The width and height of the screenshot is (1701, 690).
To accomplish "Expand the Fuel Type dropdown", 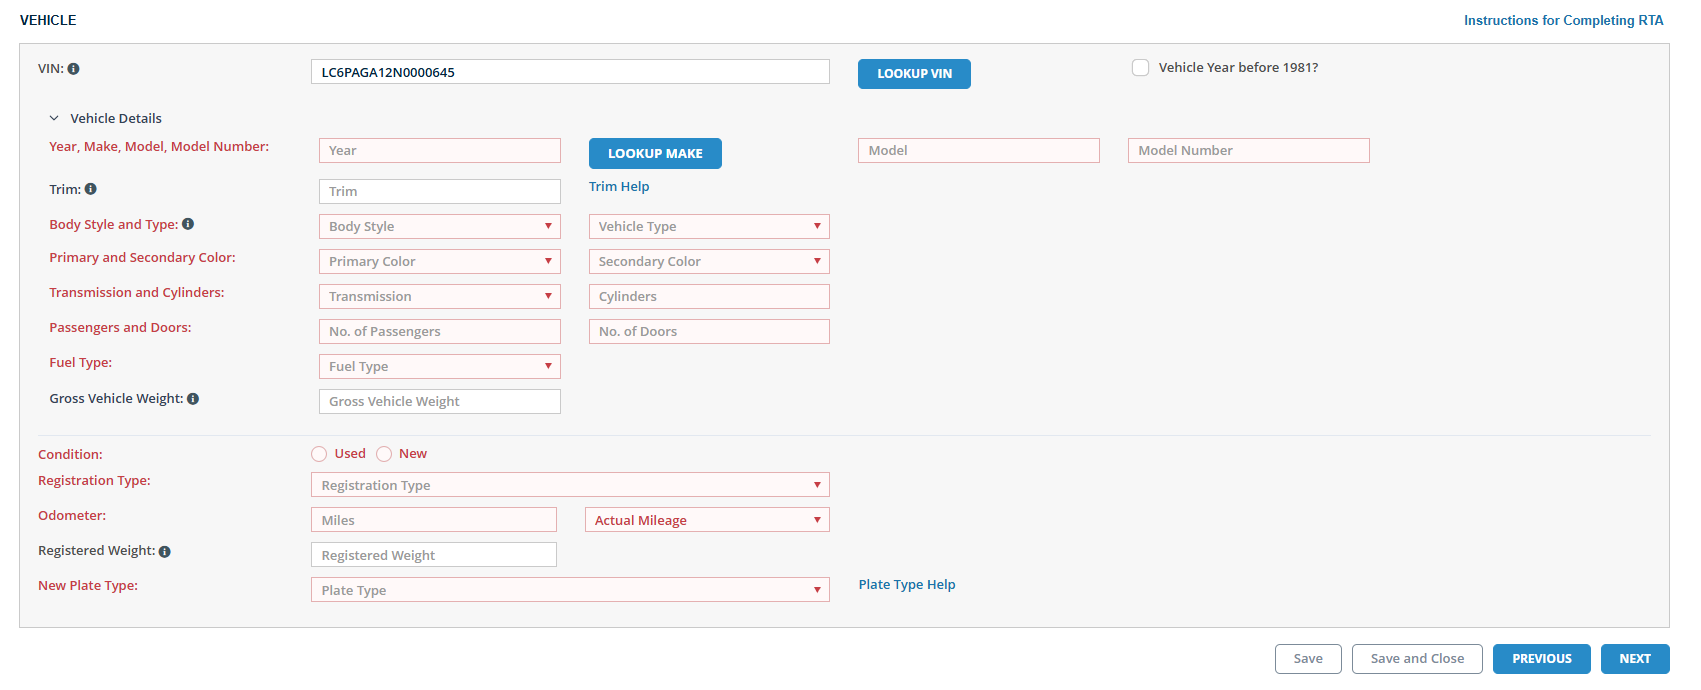I will (x=439, y=367).
